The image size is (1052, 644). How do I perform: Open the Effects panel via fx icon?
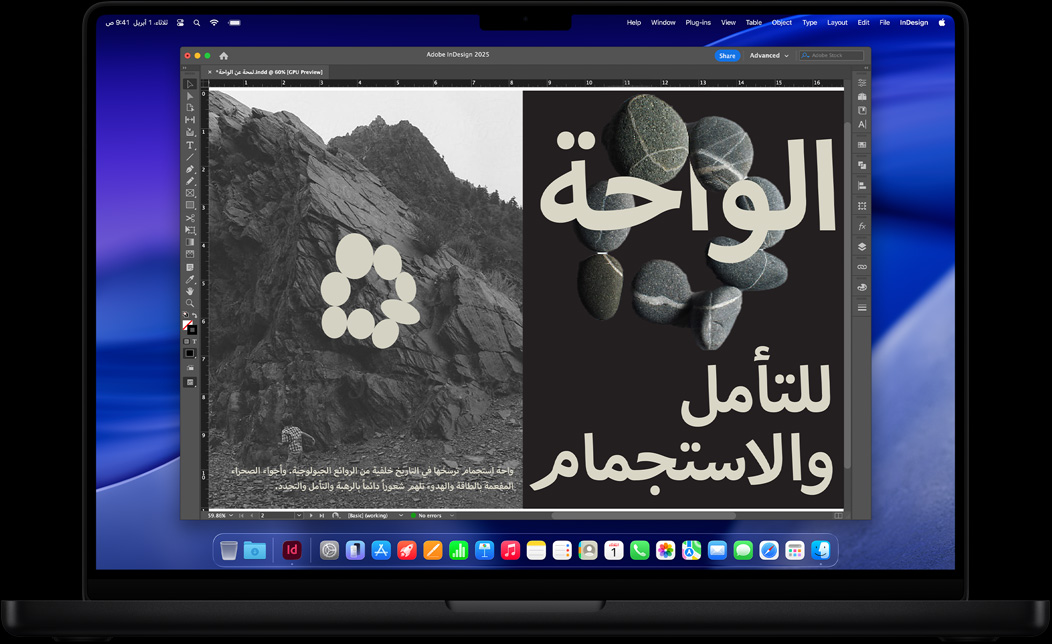[x=862, y=227]
